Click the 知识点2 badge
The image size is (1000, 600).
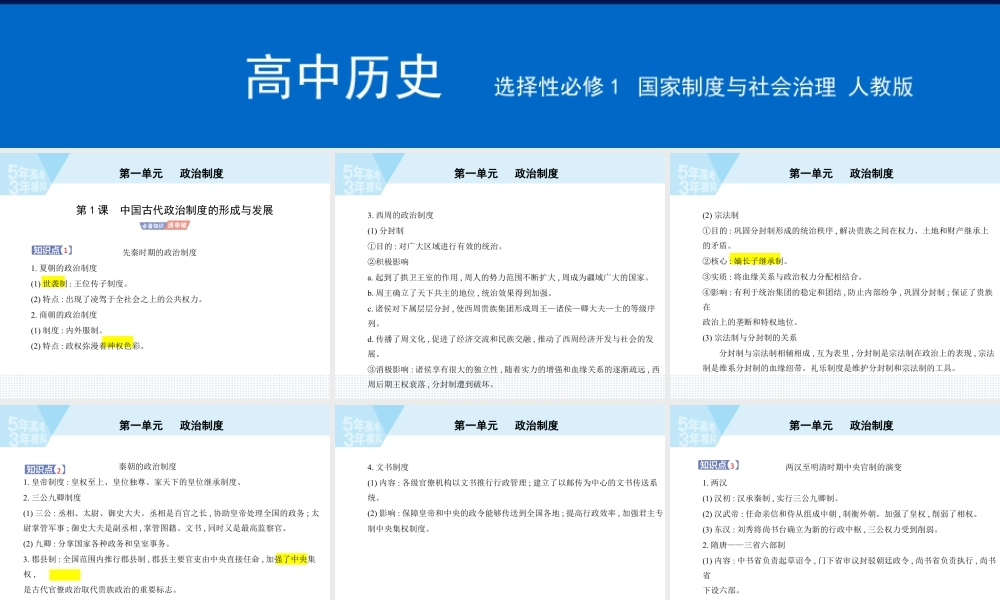pyautogui.click(x=45, y=469)
